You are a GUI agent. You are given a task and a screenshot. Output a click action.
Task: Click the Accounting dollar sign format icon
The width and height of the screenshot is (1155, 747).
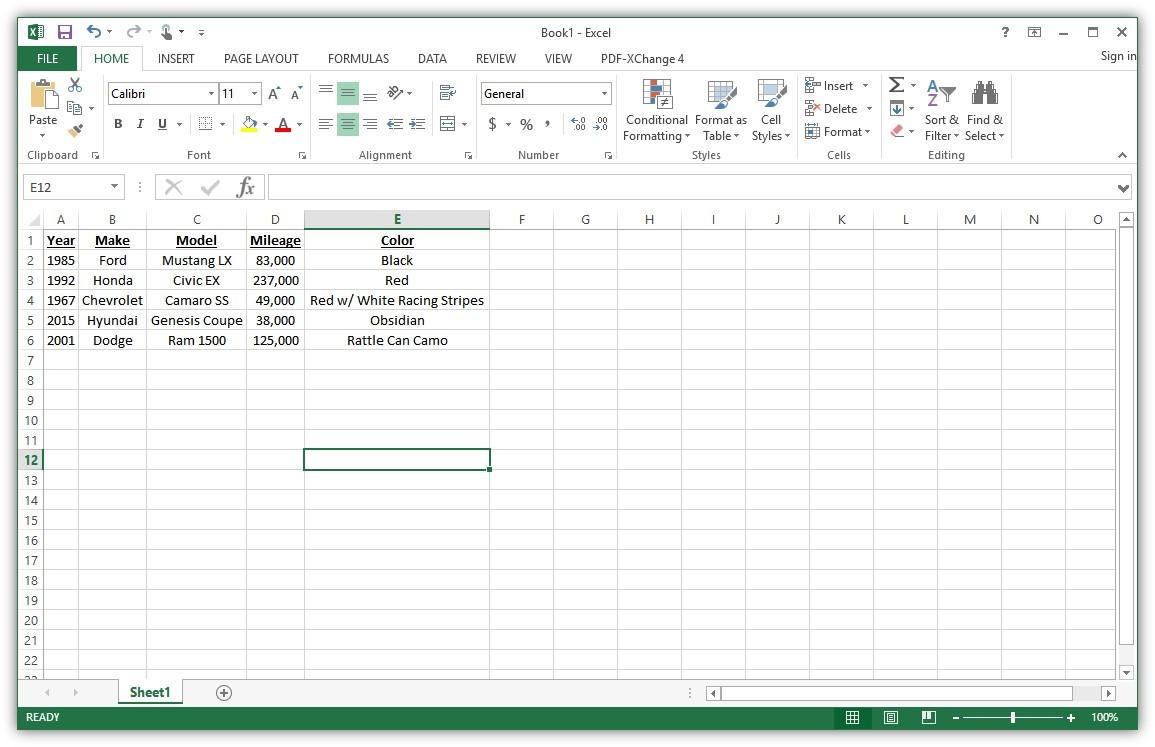coord(492,124)
